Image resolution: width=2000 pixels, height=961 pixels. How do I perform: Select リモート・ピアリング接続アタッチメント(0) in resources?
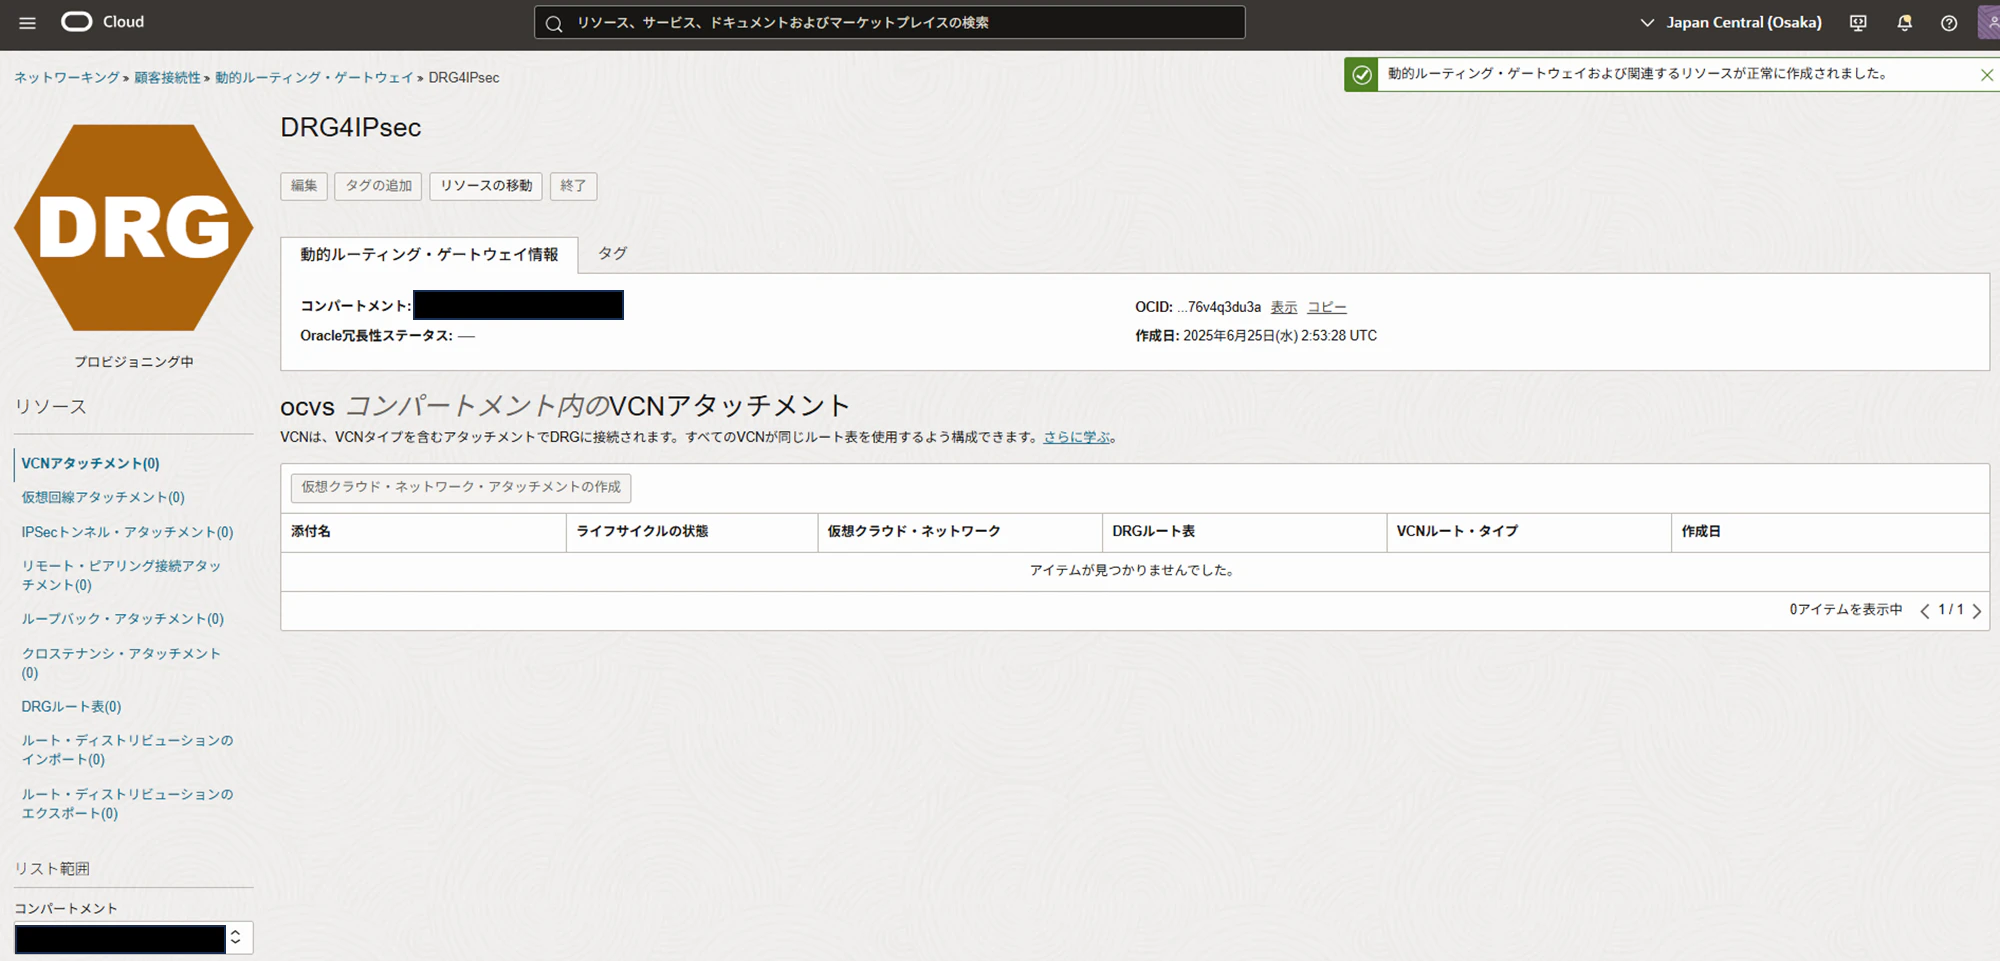121,575
